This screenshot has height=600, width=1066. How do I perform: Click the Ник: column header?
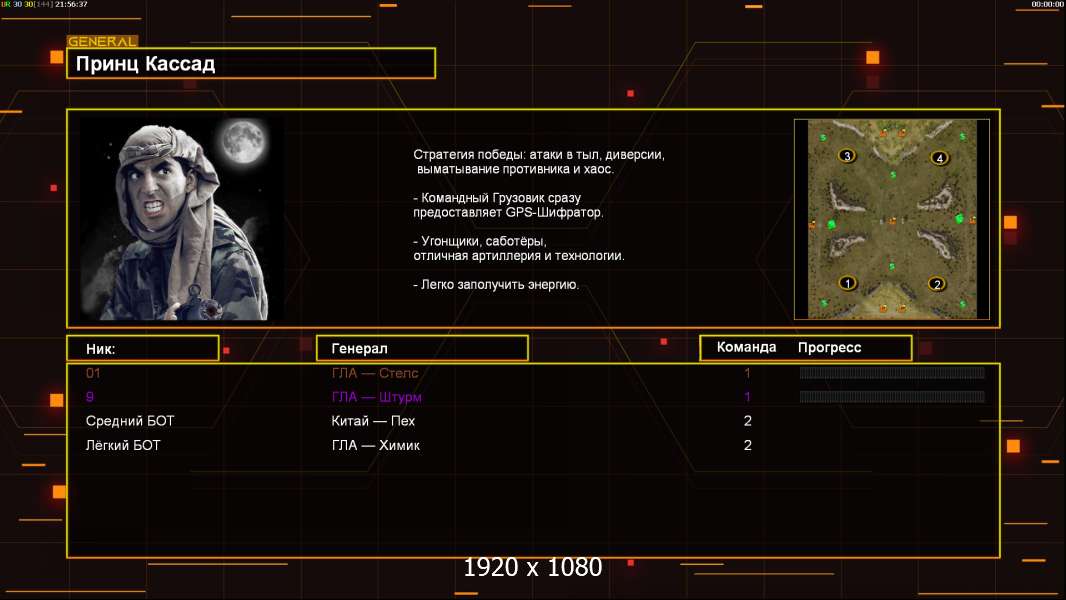pos(143,349)
